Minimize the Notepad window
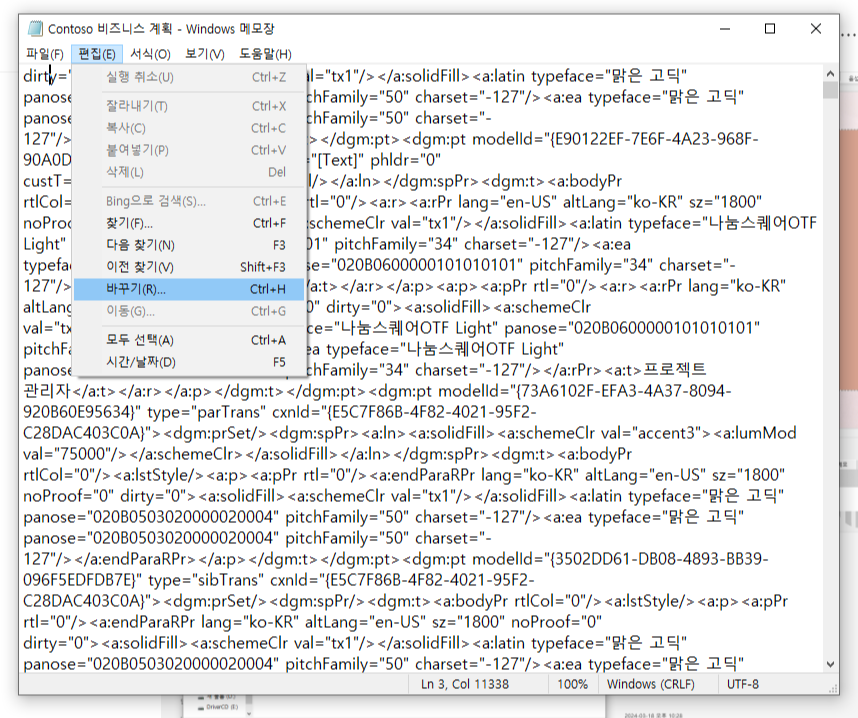 (x=725, y=28)
